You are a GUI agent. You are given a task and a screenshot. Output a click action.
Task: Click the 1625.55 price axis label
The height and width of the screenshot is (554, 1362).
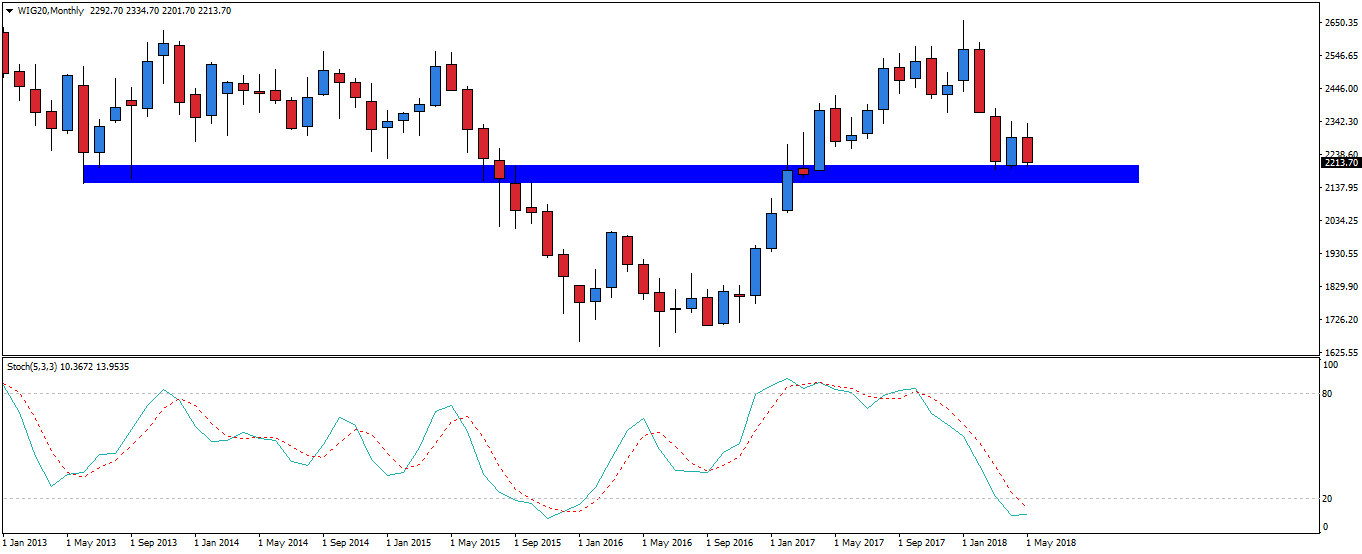tap(1339, 353)
